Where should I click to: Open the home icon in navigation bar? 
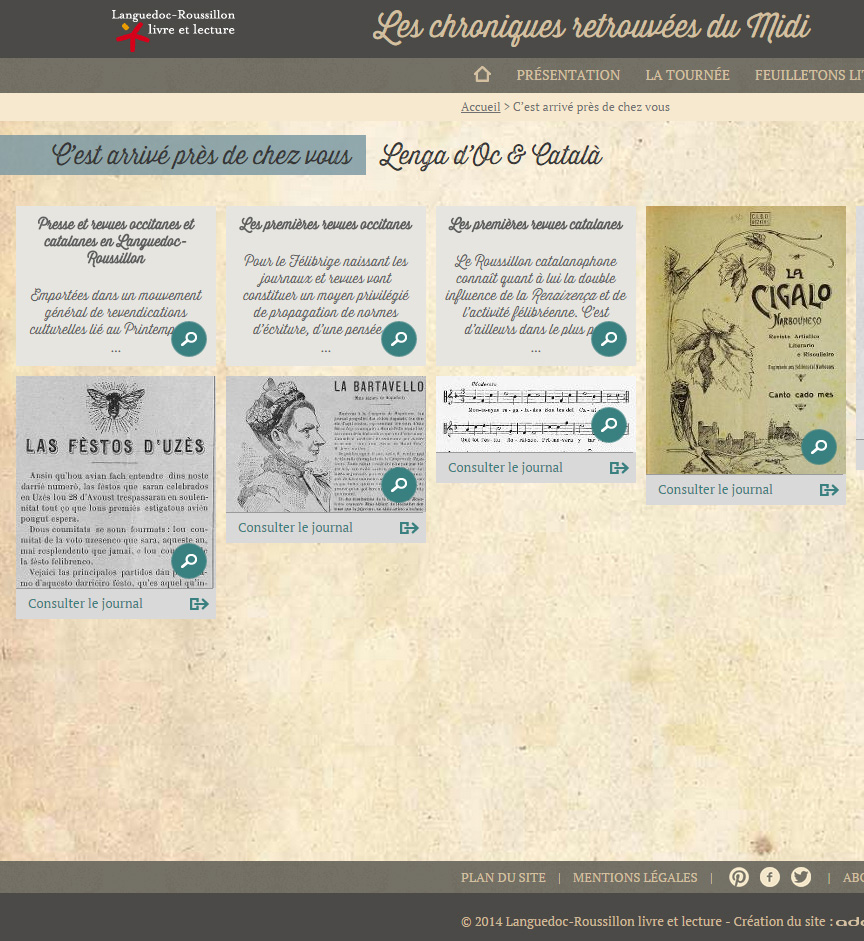[x=482, y=74]
